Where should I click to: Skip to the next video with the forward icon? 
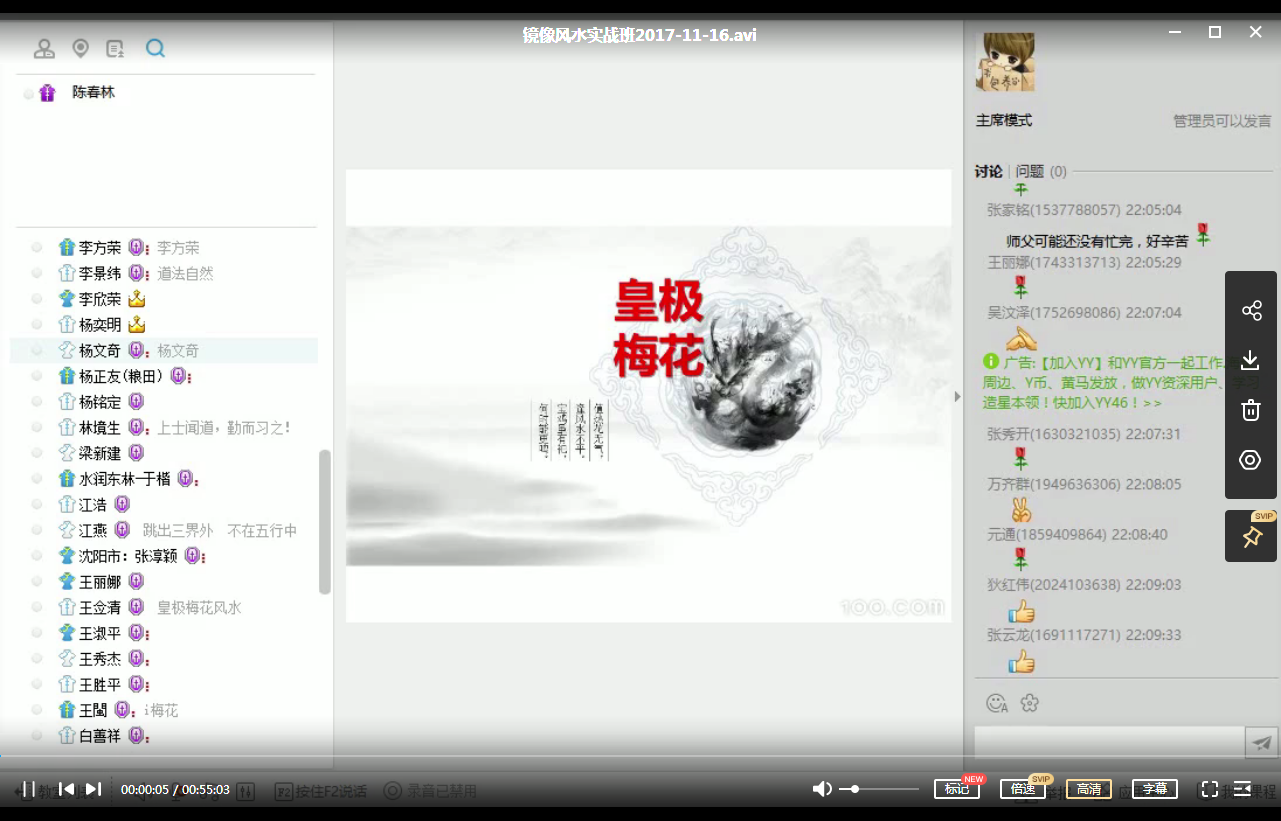point(93,788)
